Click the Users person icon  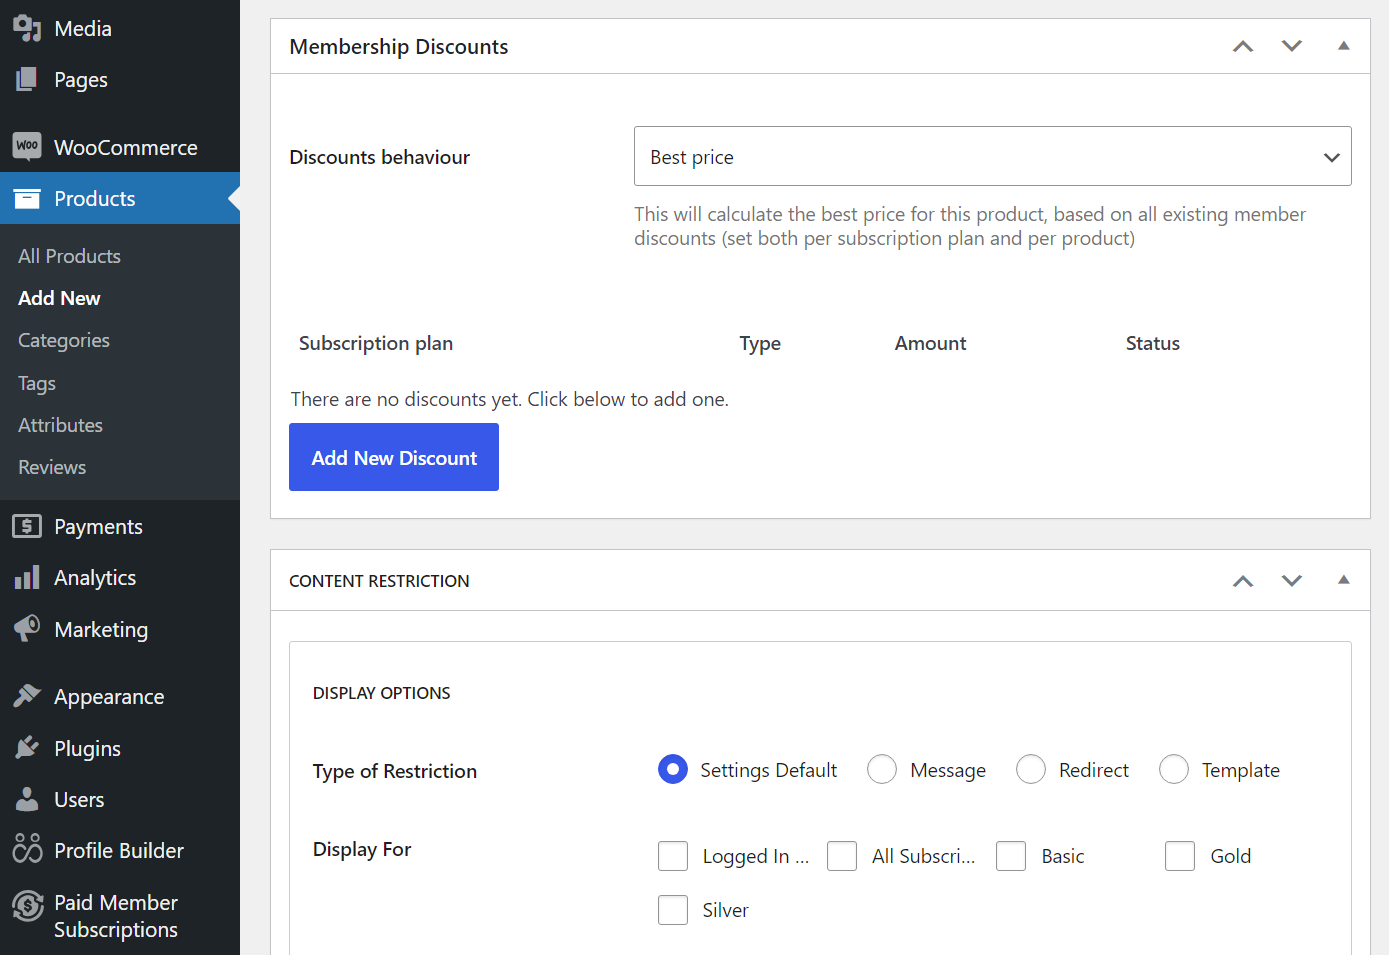27,799
